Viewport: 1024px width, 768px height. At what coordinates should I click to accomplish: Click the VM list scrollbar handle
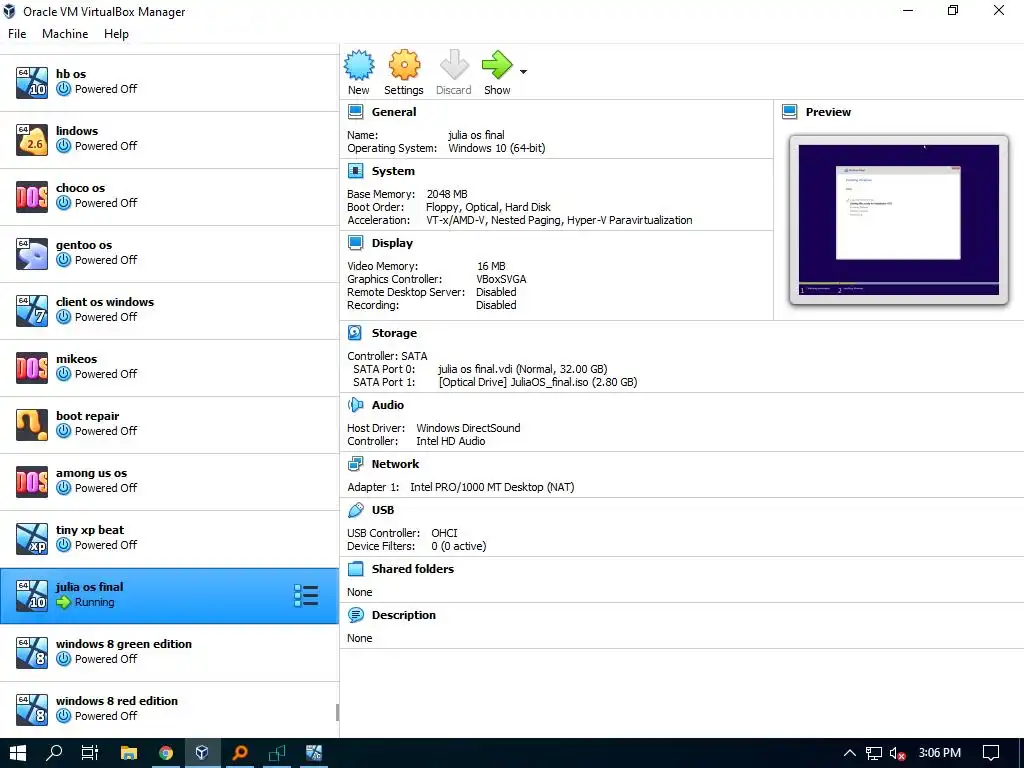coord(337,712)
